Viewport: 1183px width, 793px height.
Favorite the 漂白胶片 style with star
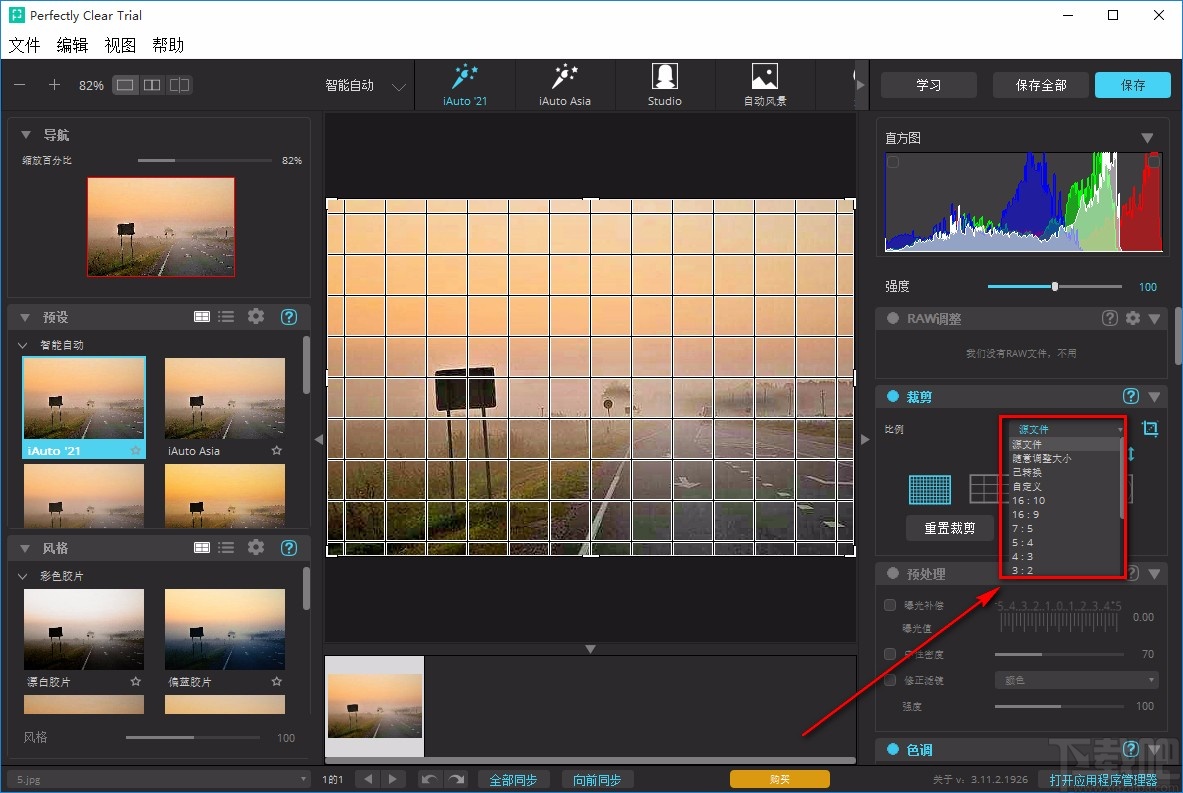[x=135, y=681]
